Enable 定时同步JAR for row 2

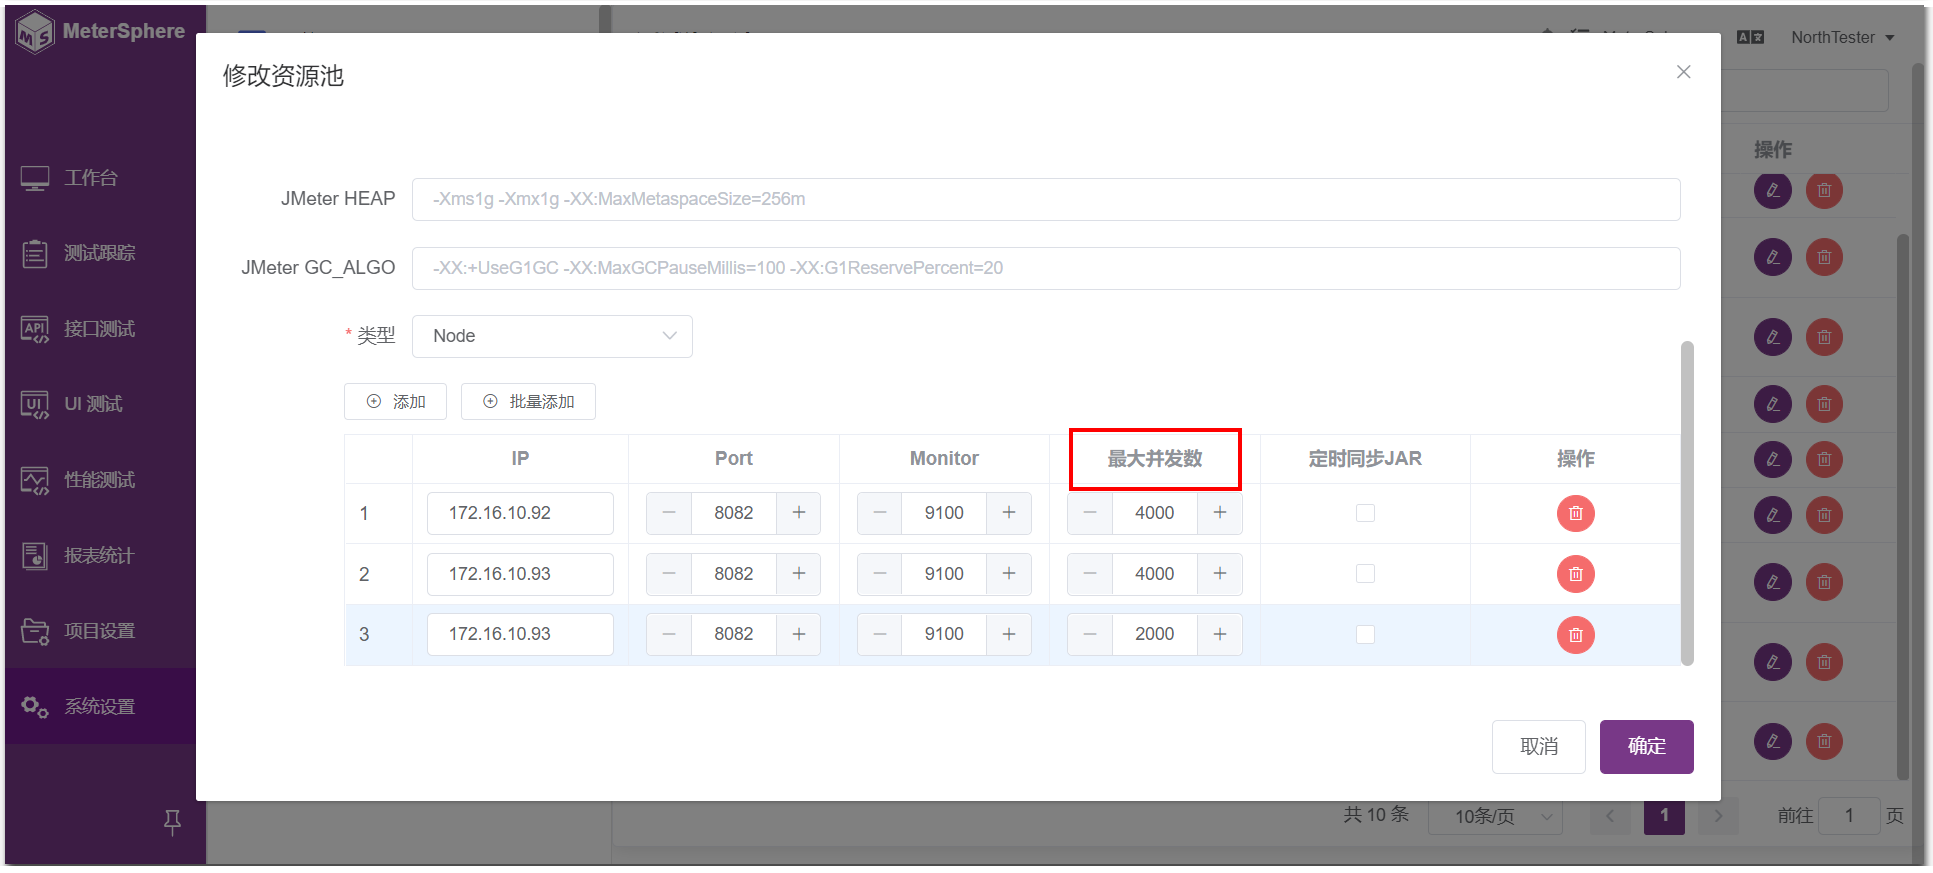point(1365,573)
